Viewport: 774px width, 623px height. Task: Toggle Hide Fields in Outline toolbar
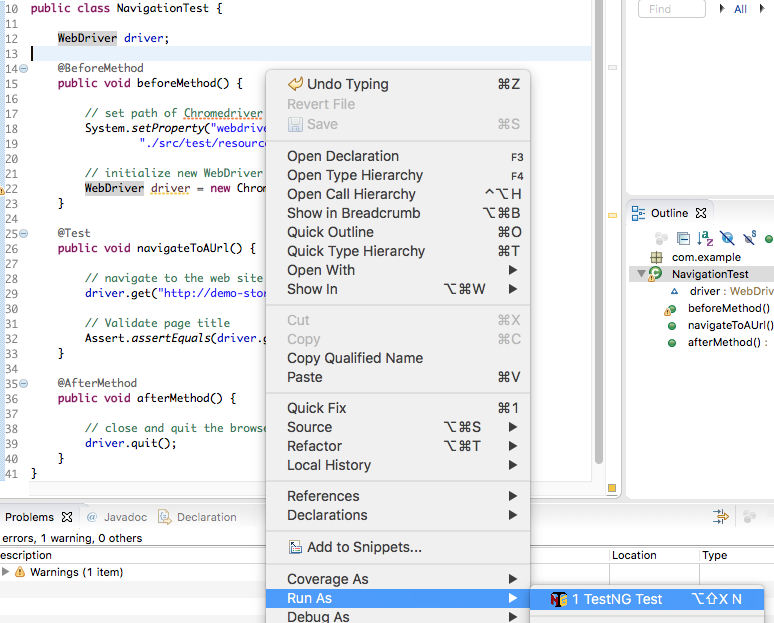727,238
